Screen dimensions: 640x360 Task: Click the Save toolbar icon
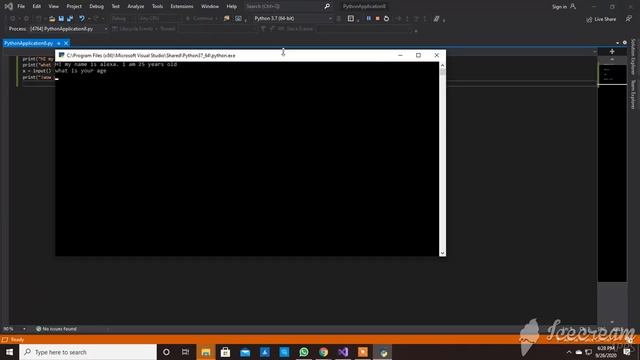[61, 19]
